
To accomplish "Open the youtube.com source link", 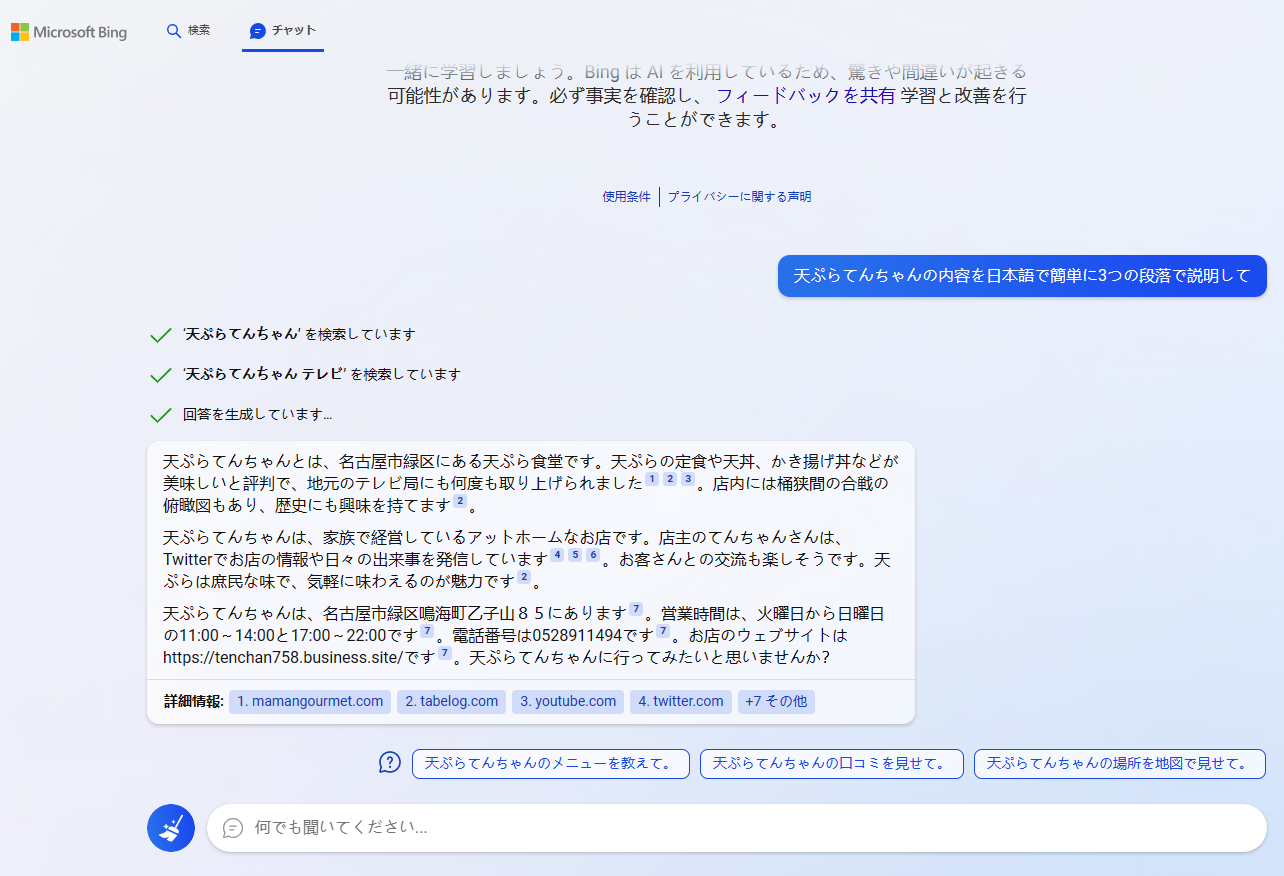I will coord(568,702).
